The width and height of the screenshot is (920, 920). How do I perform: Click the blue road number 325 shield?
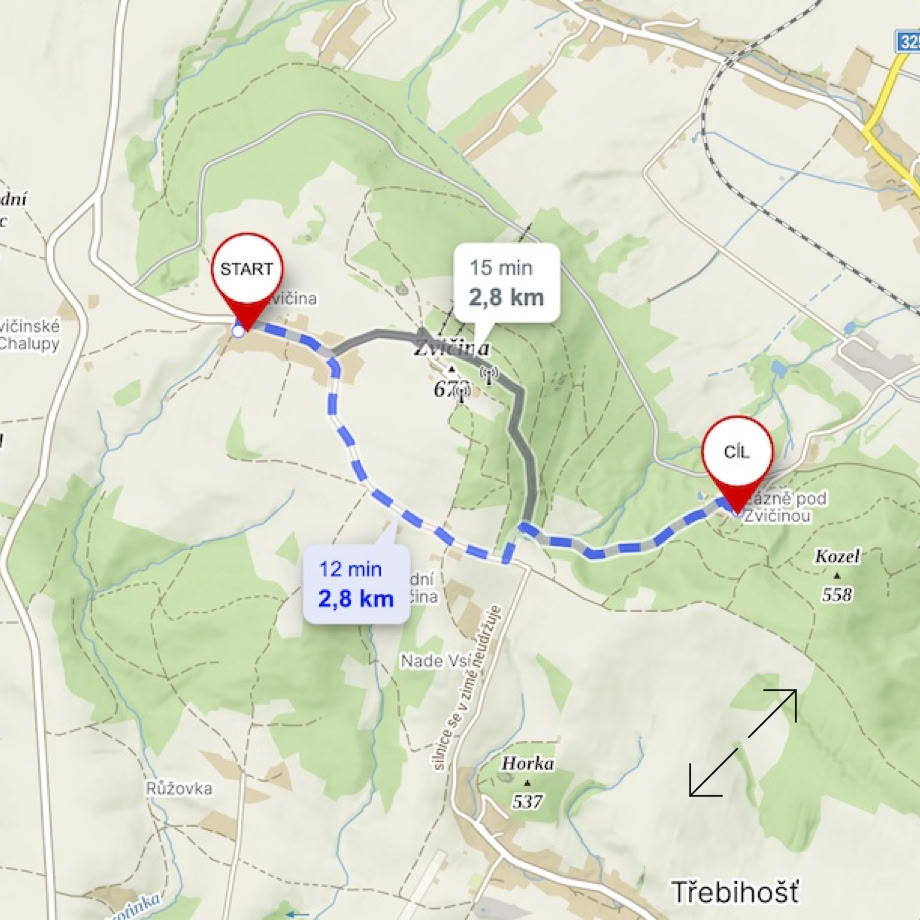908,41
